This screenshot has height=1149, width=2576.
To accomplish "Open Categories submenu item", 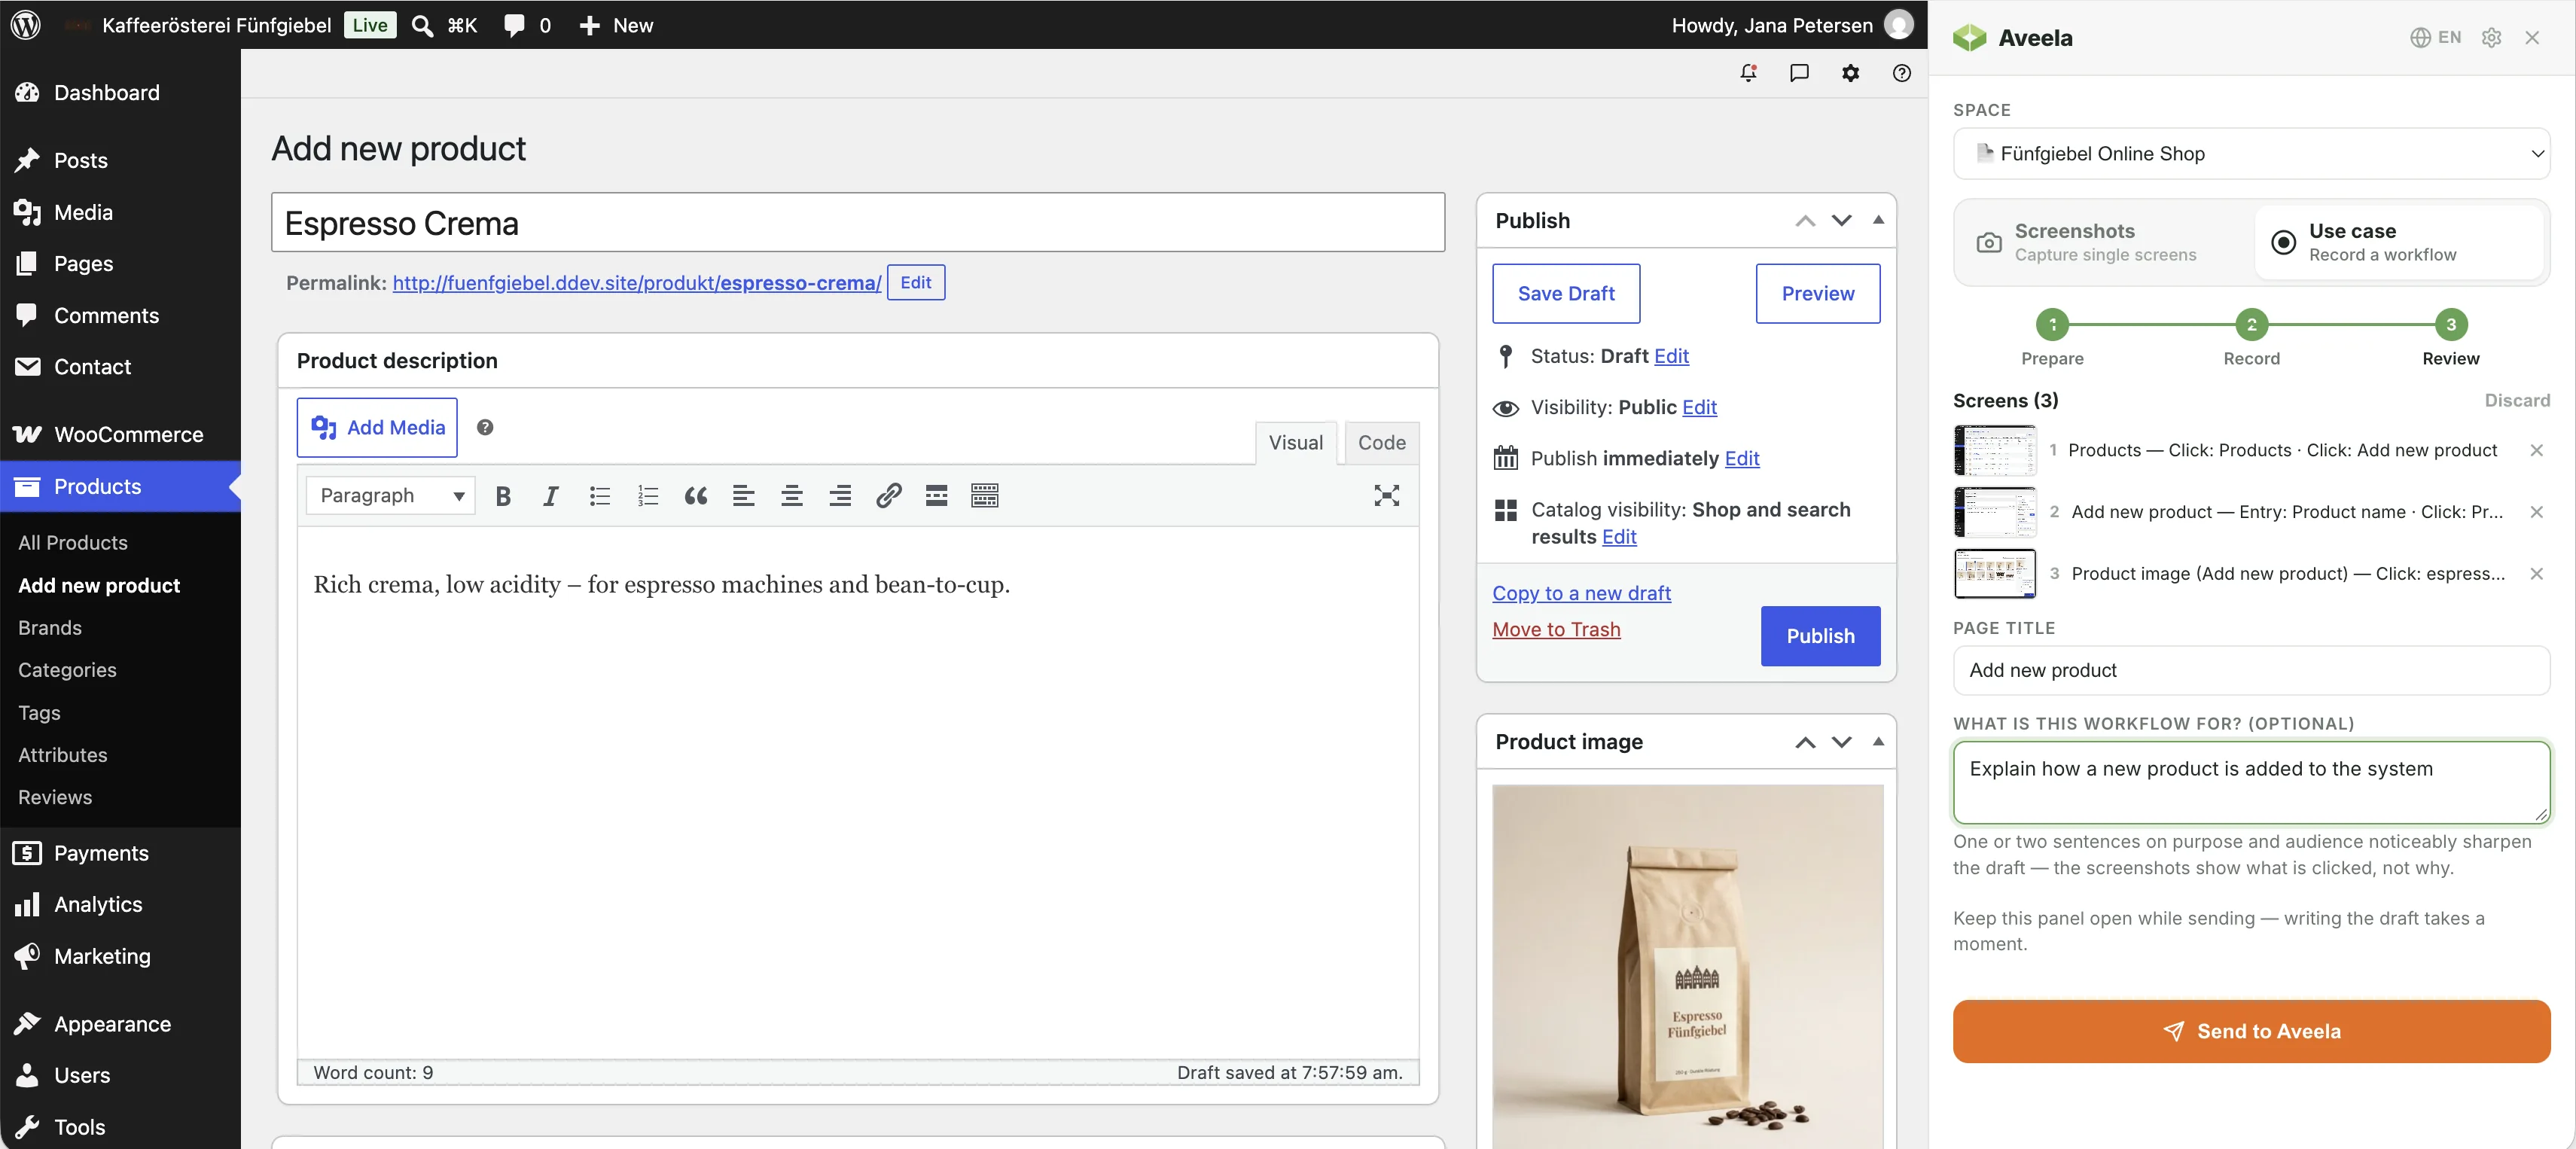I will tap(67, 670).
